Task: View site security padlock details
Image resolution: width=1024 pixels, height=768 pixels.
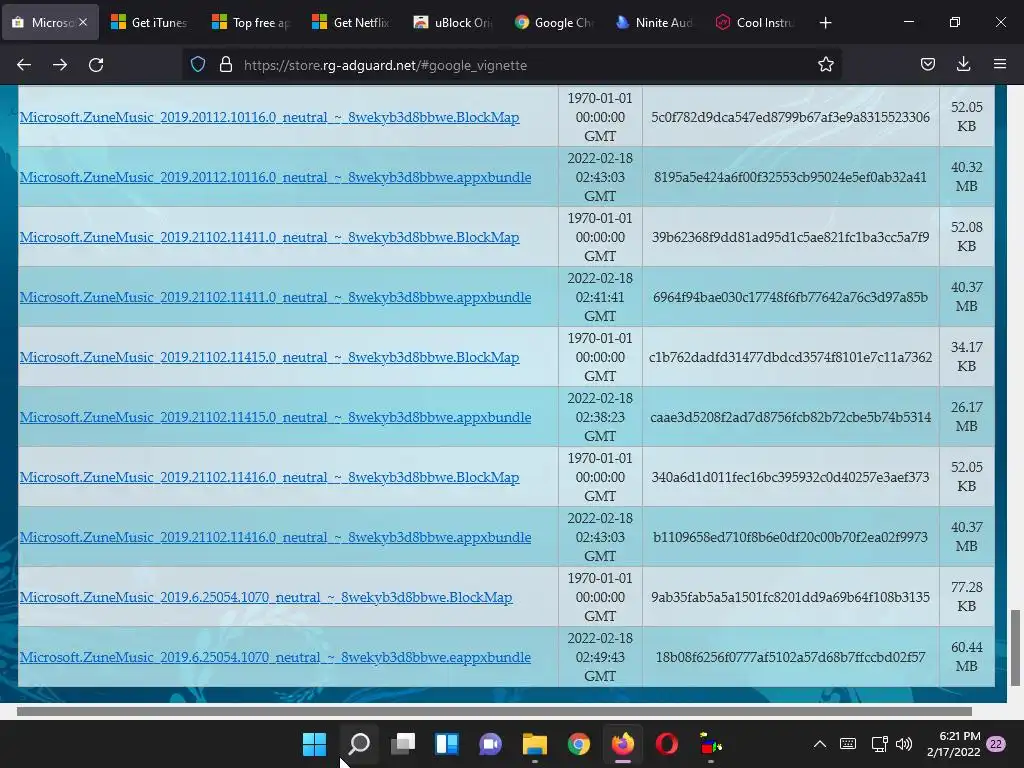Action: 226,65
